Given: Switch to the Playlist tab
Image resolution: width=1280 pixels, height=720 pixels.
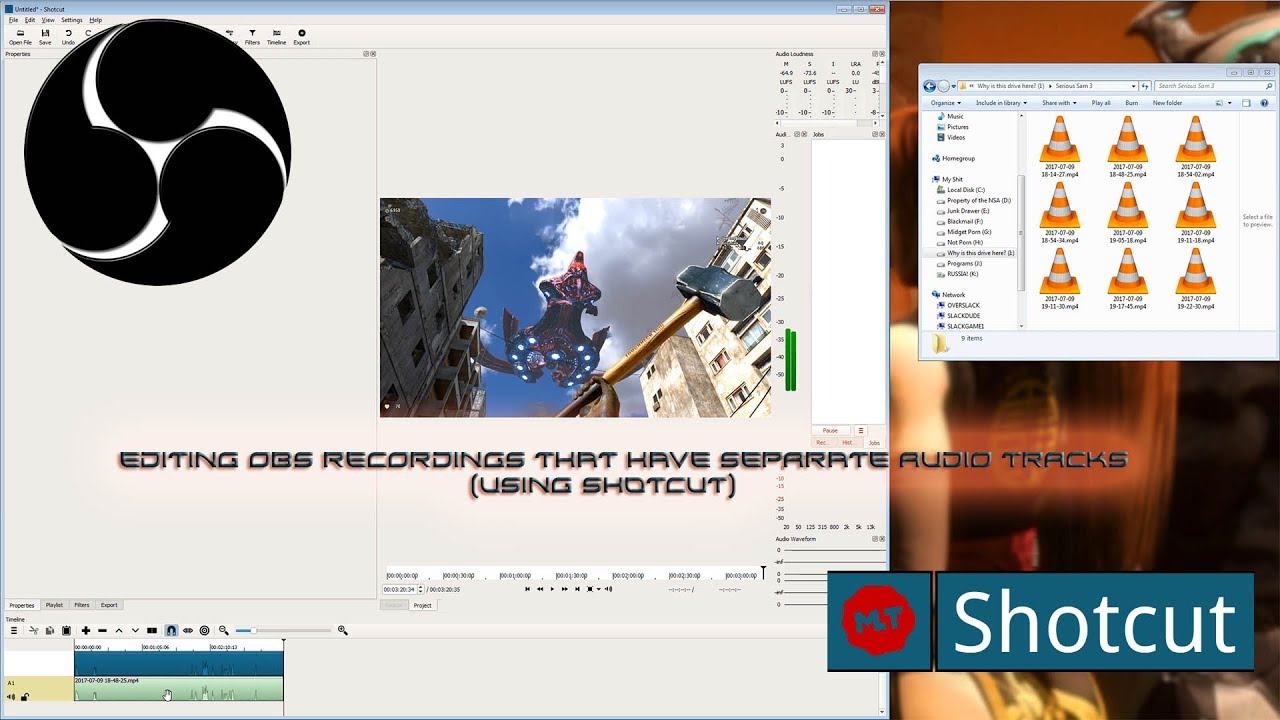Looking at the screenshot, I should pyautogui.click(x=54, y=605).
